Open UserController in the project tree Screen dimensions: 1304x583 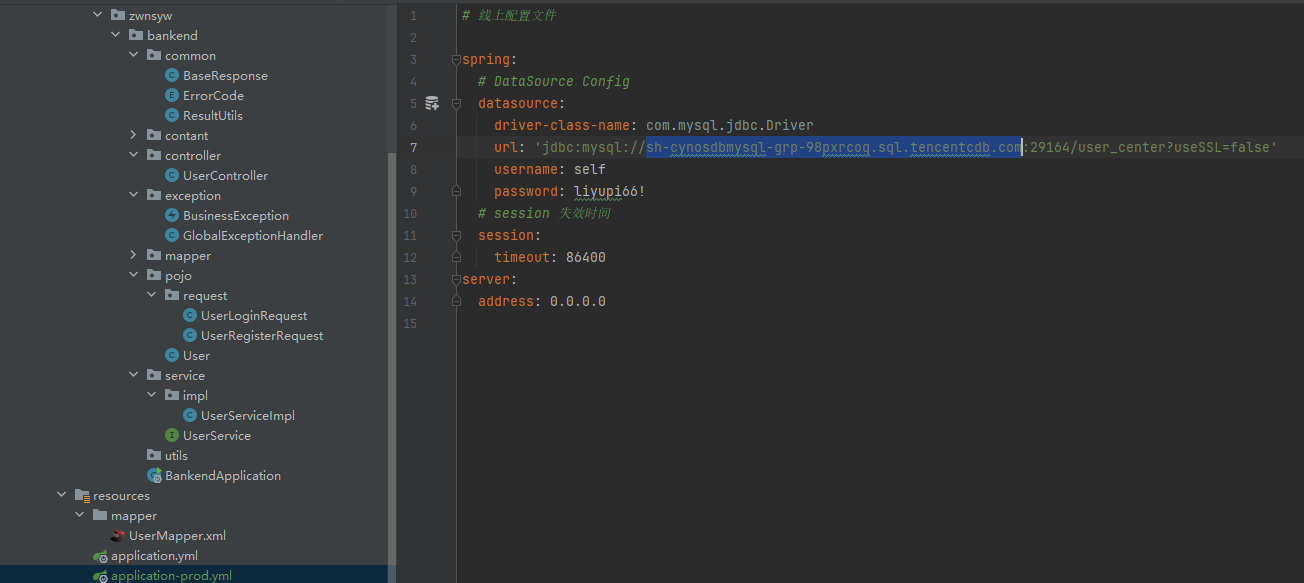pyautogui.click(x=225, y=175)
